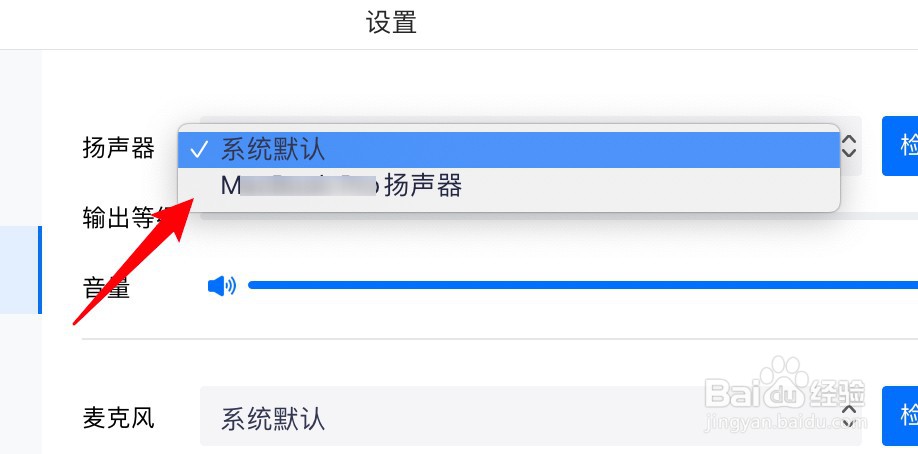Click the red arrow annotation head

(176, 217)
